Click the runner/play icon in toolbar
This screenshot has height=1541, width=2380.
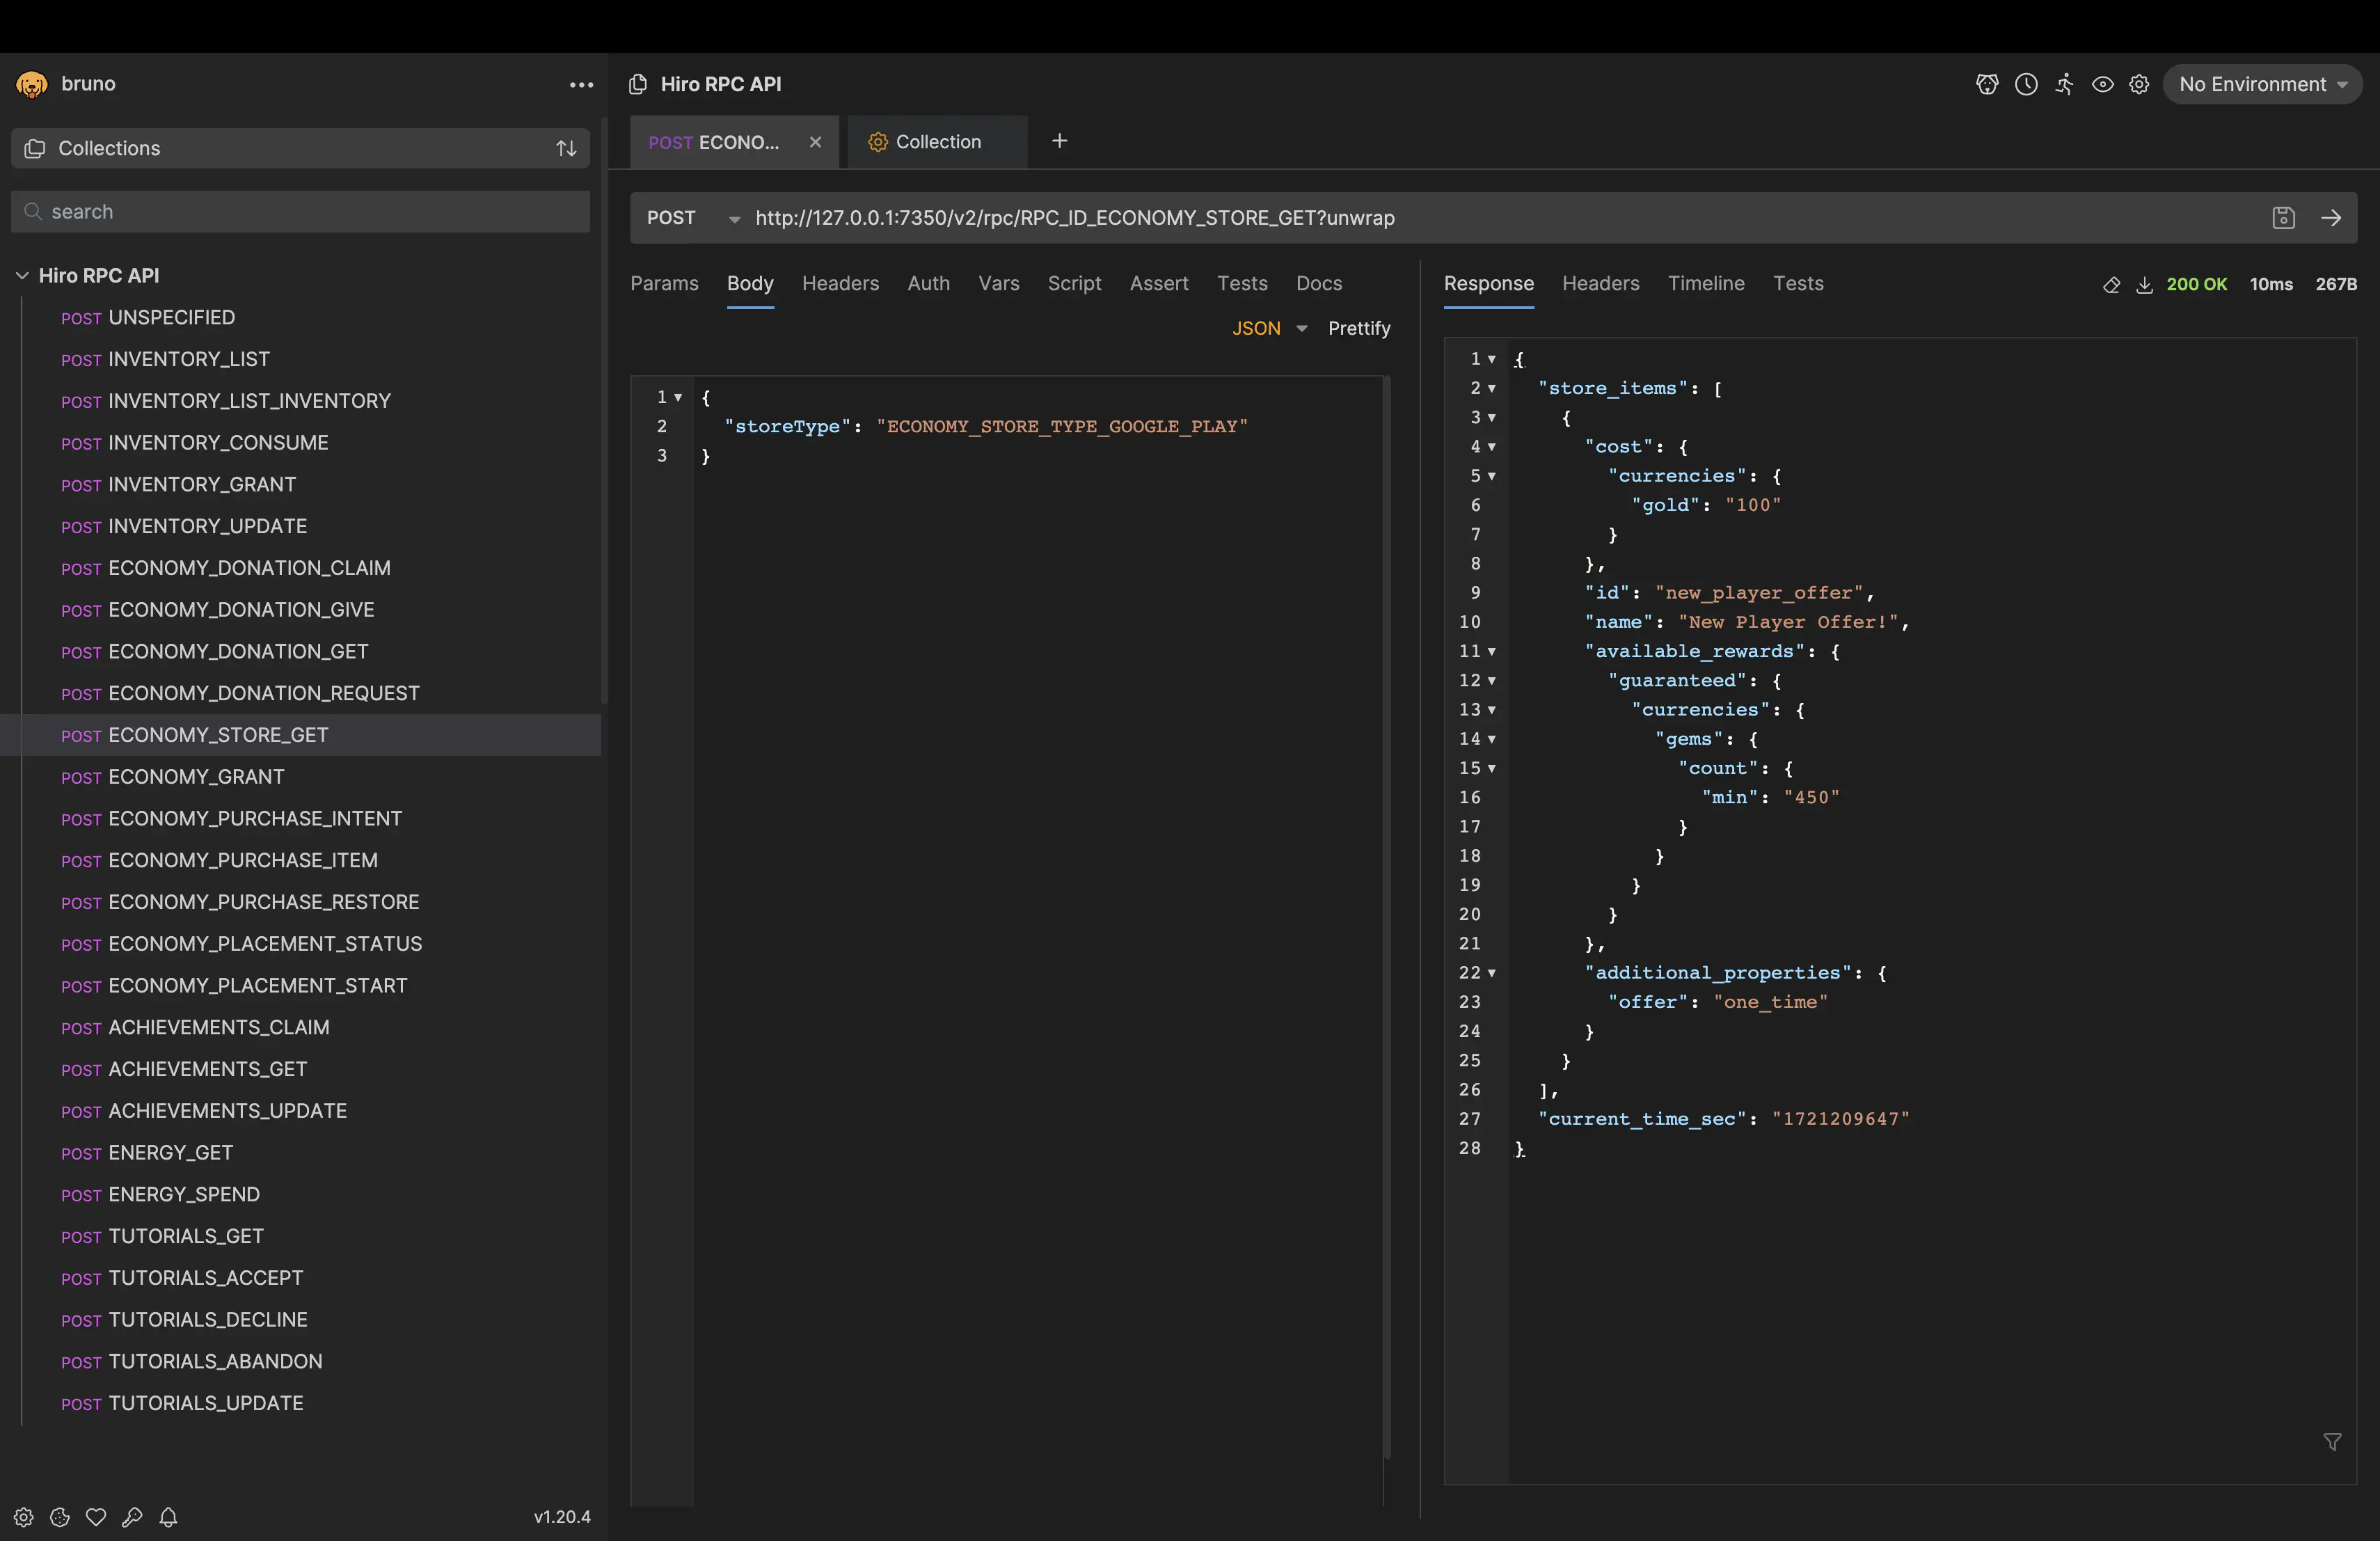tap(2063, 84)
